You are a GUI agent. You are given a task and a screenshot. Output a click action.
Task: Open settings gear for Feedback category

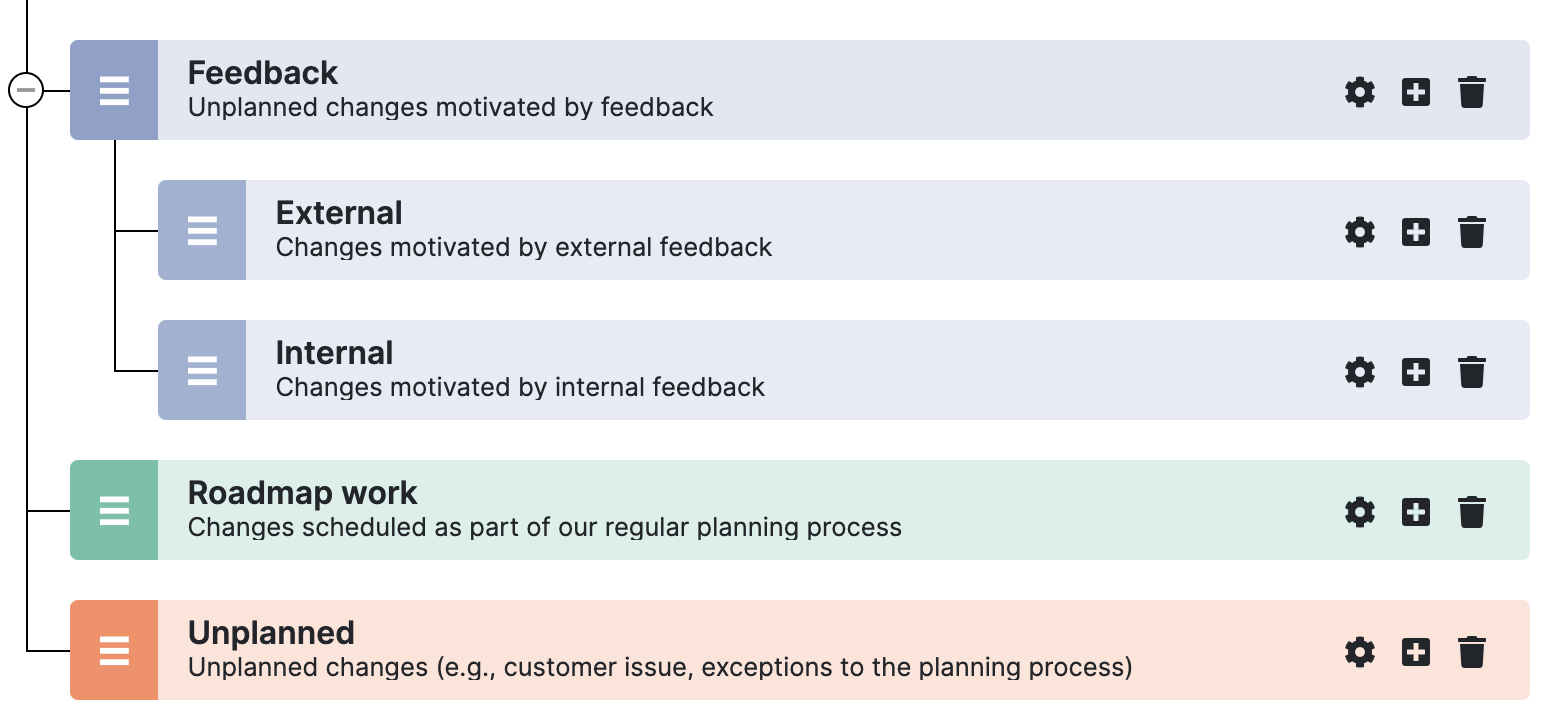pyautogui.click(x=1359, y=92)
